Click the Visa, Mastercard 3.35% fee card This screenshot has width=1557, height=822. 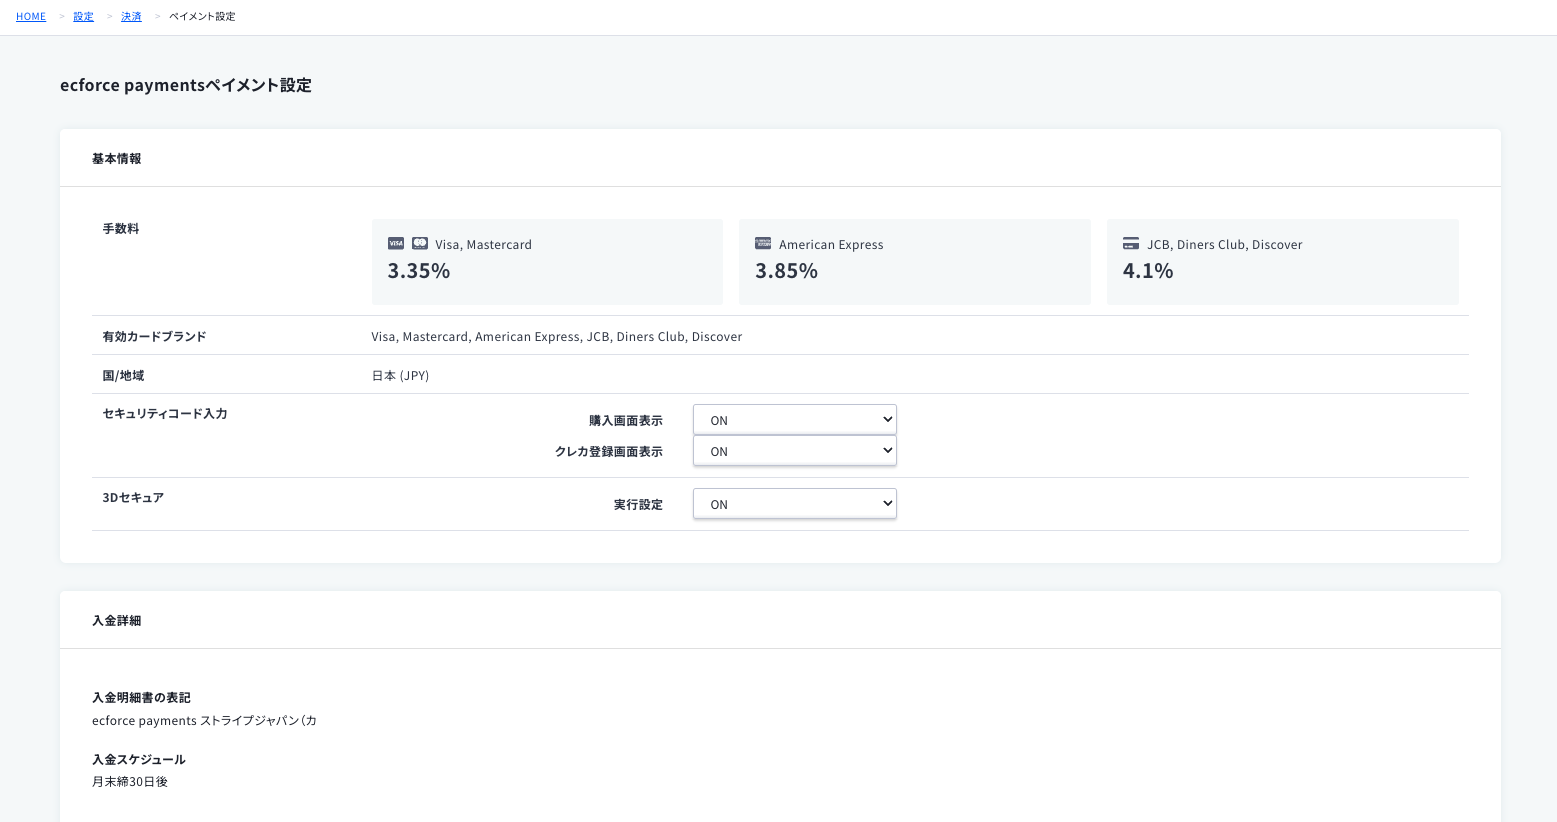tap(547, 261)
